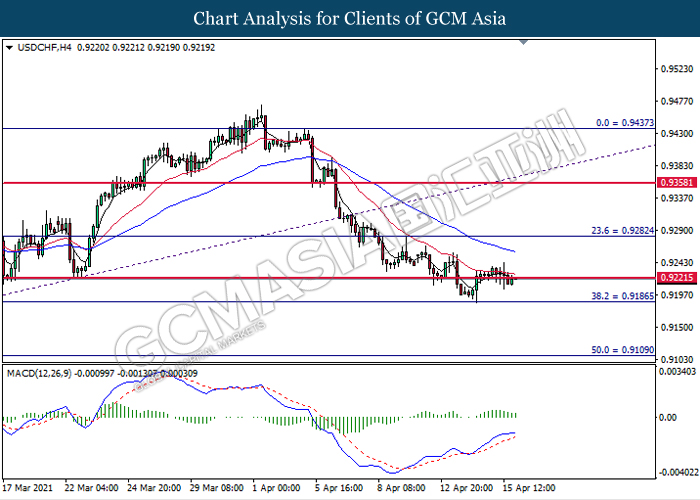700x500 pixels.
Task: Click the MACD scale value -0.004022
Action: point(677,472)
